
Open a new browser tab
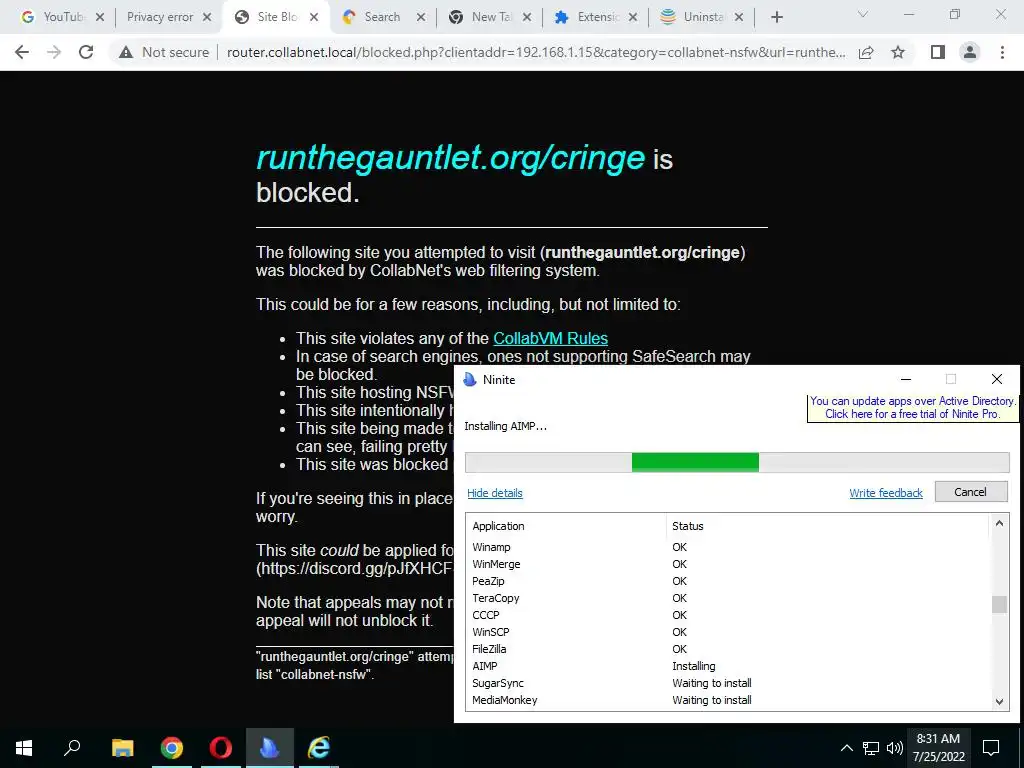click(x=776, y=17)
